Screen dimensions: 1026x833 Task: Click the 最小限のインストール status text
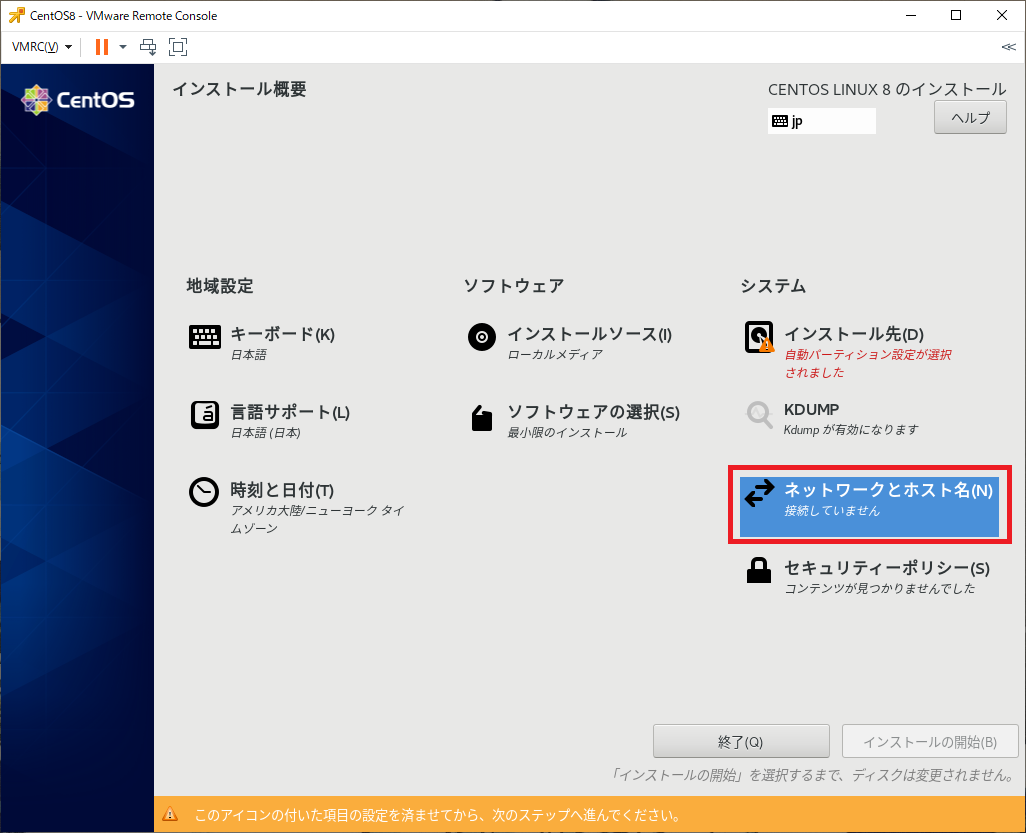(x=567, y=433)
